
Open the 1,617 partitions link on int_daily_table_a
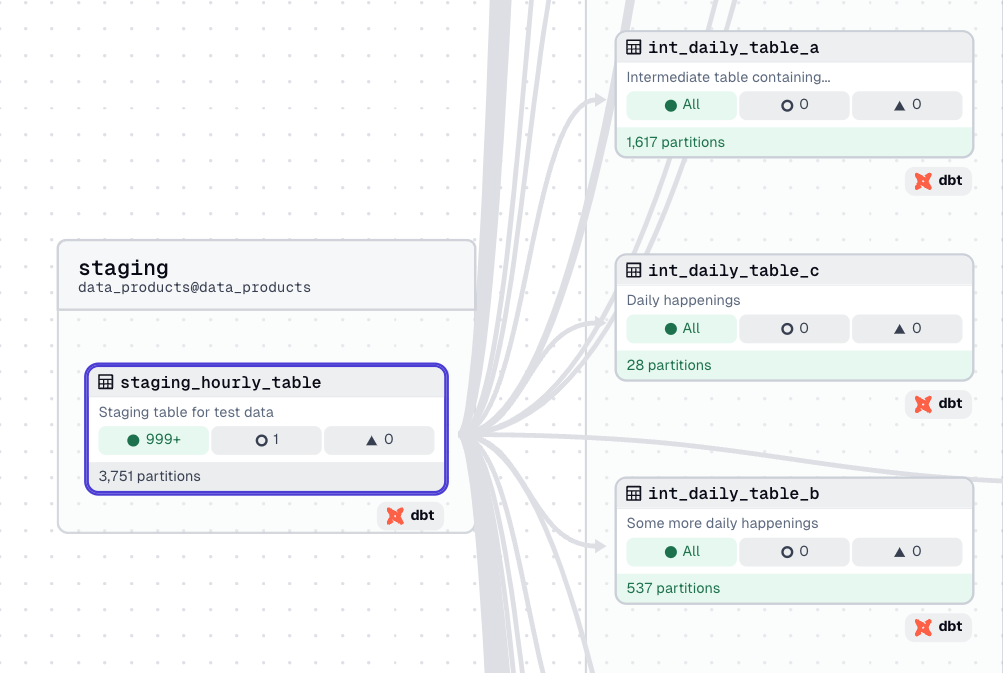[x=675, y=142]
